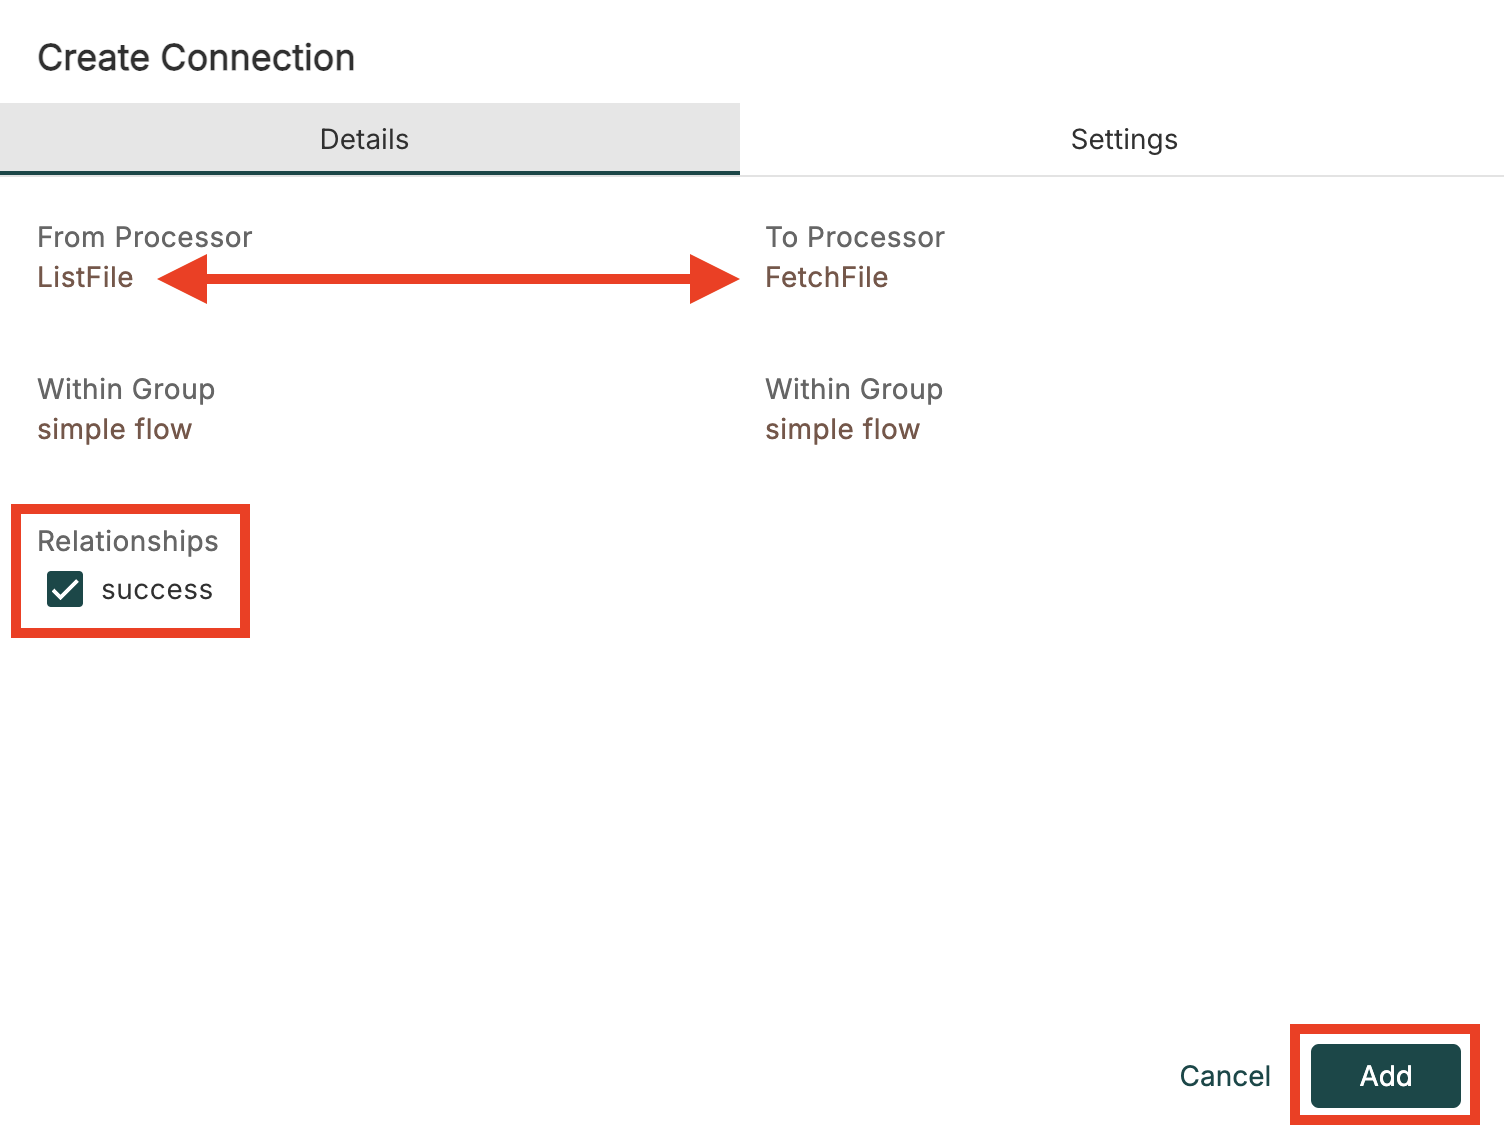
Task: Click the middle of the red double arrow
Action: (x=449, y=279)
